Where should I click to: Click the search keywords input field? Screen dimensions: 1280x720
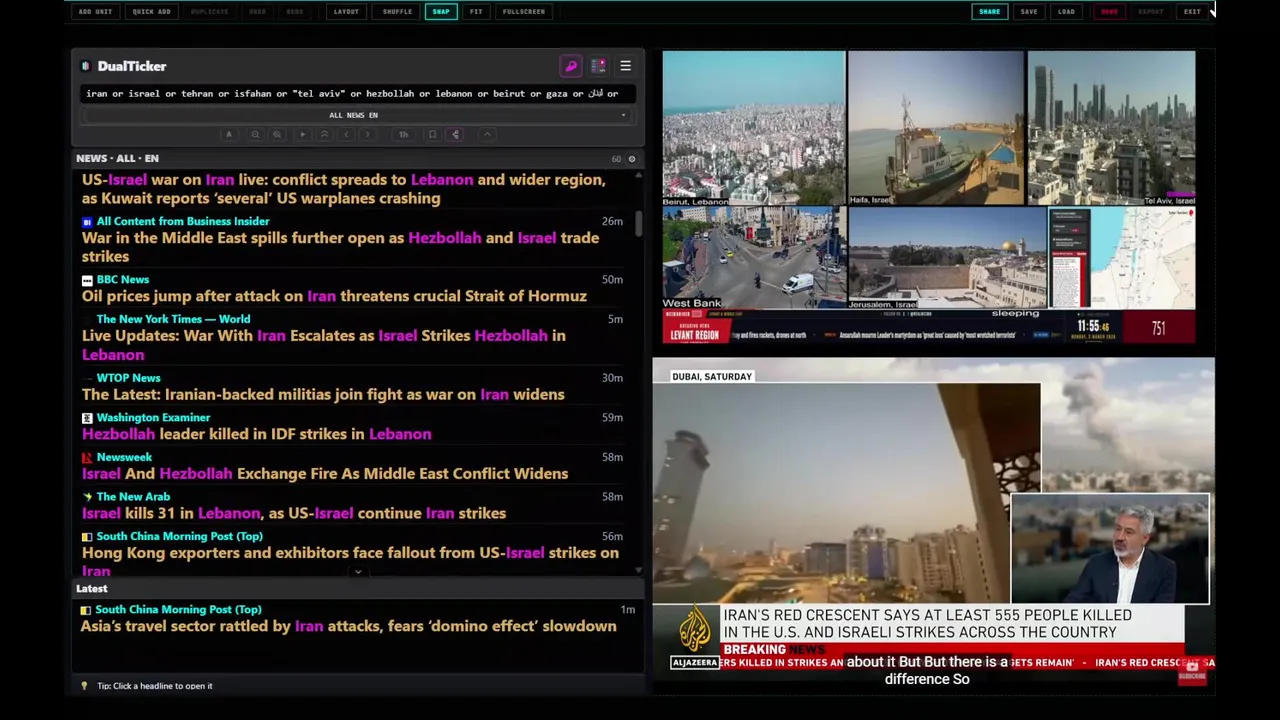pyautogui.click(x=357, y=93)
